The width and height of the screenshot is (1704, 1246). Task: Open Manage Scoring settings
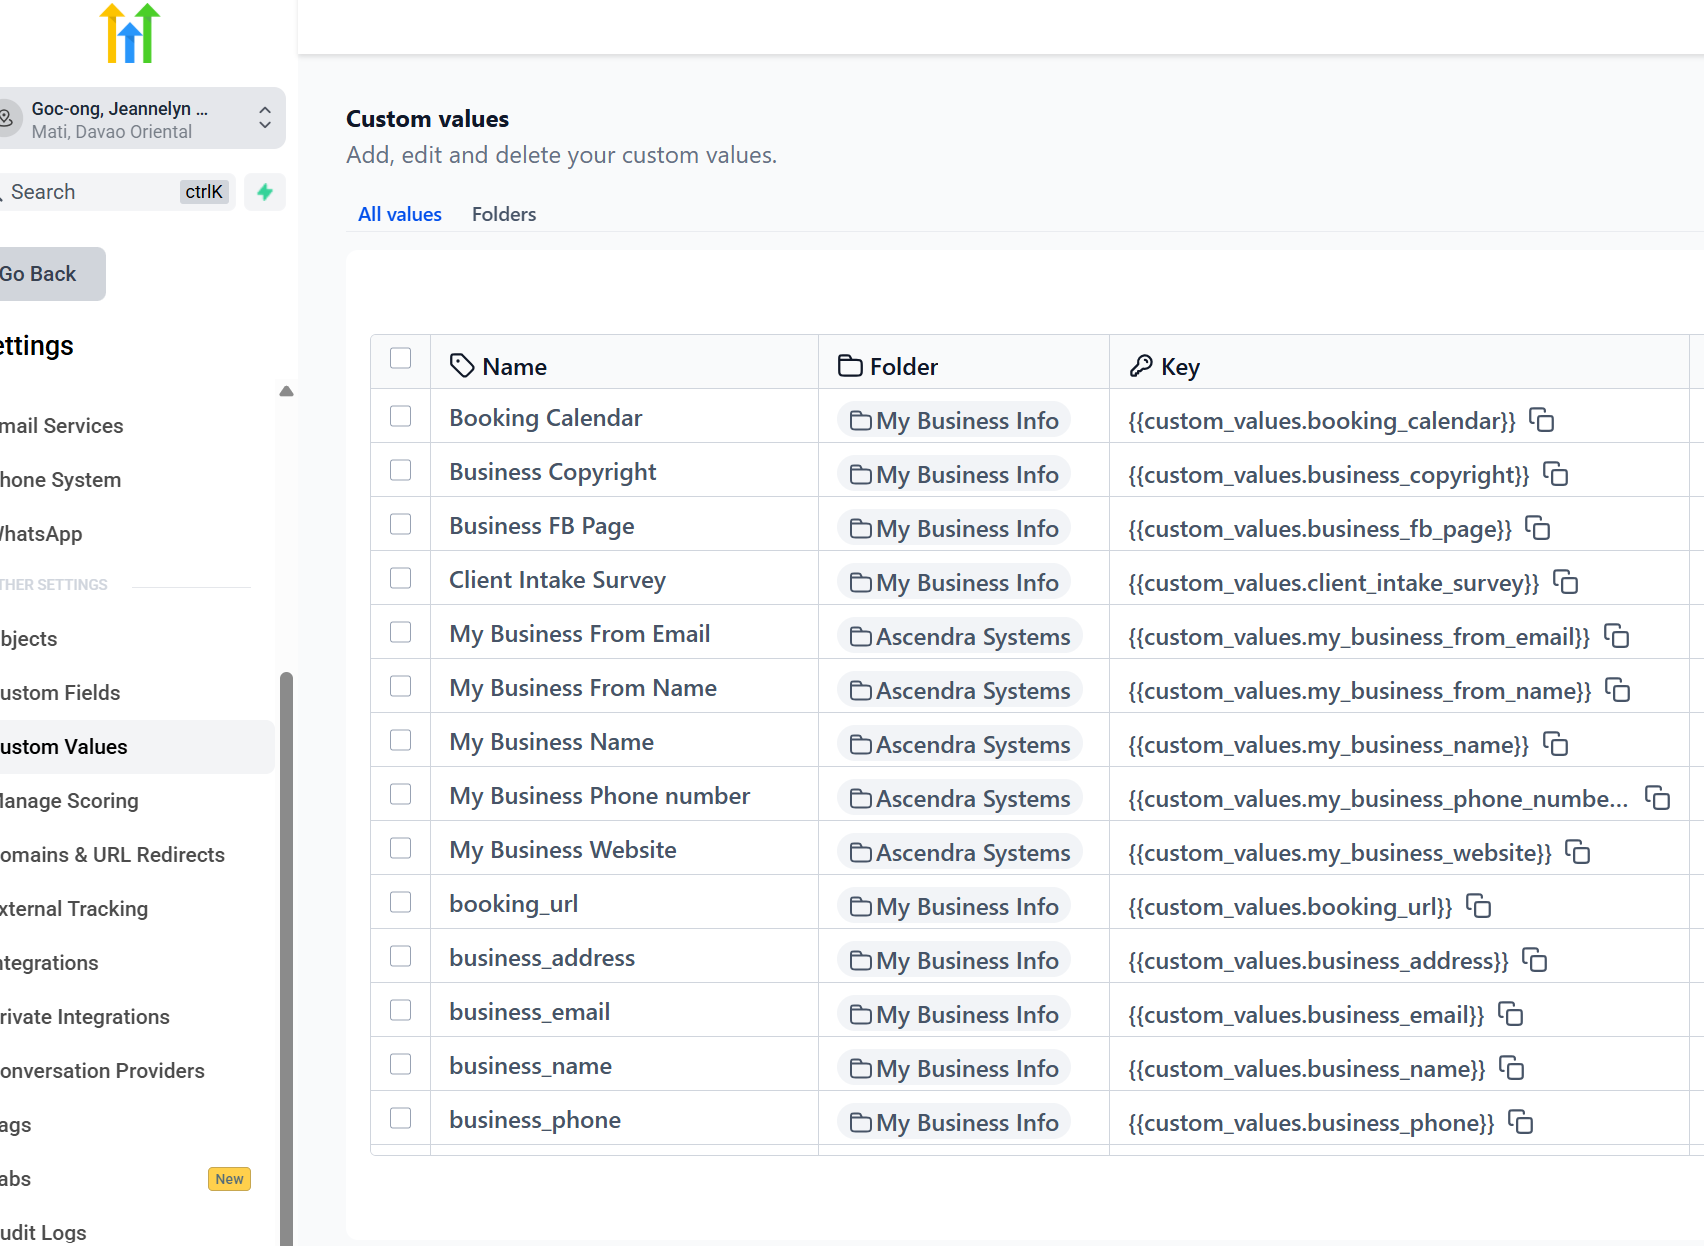[x=69, y=801]
